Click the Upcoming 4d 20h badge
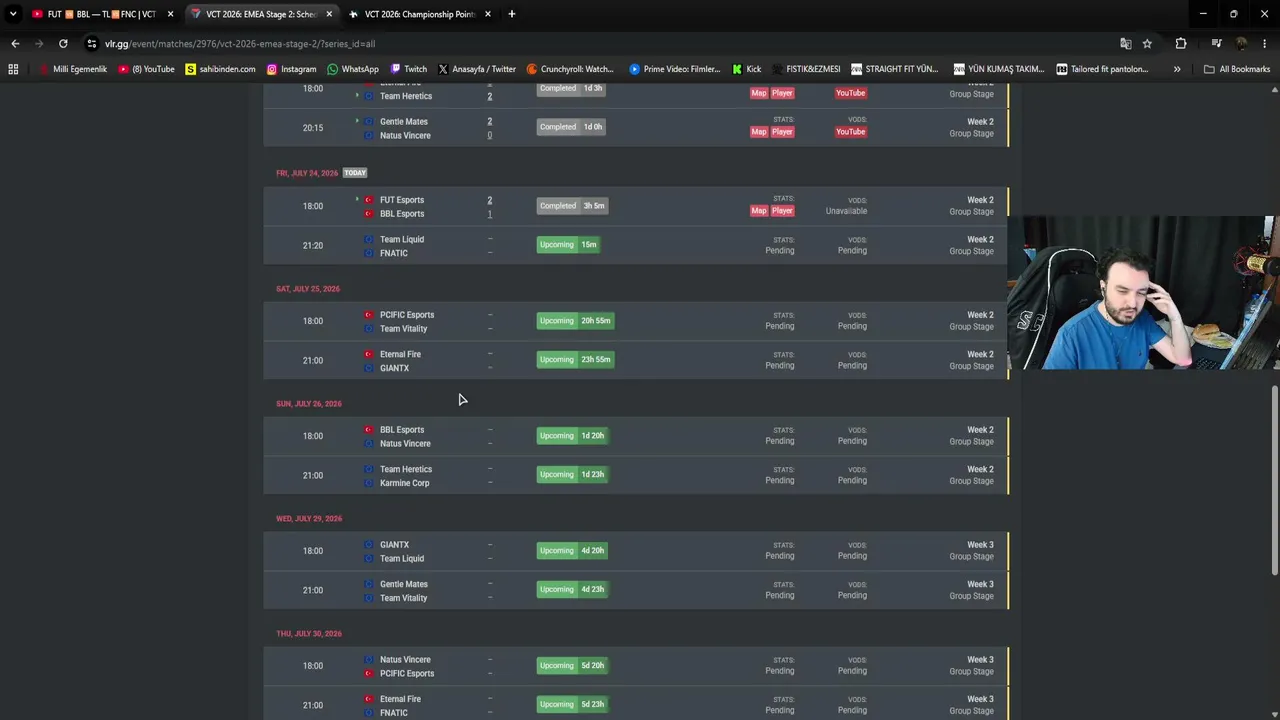Image resolution: width=1280 pixels, height=720 pixels. tap(572, 551)
